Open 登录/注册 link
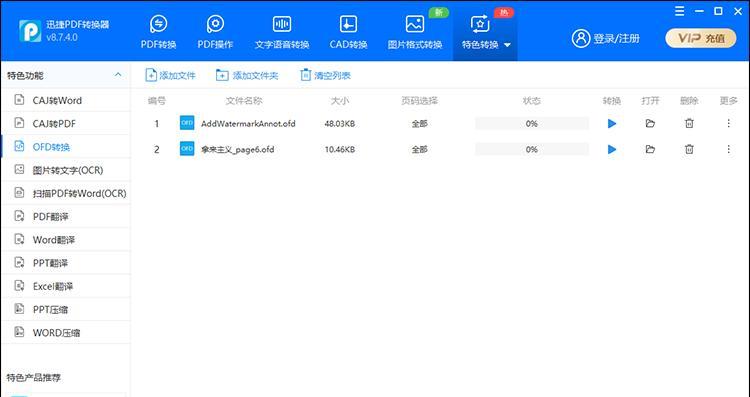 tap(617, 39)
